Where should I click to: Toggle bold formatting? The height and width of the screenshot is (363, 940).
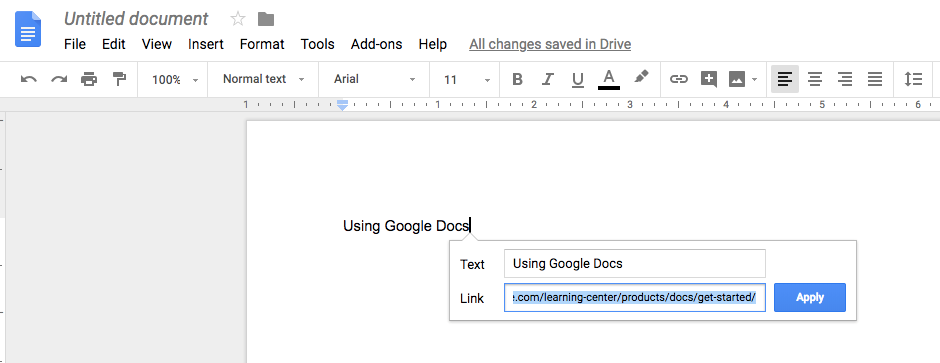pos(518,79)
